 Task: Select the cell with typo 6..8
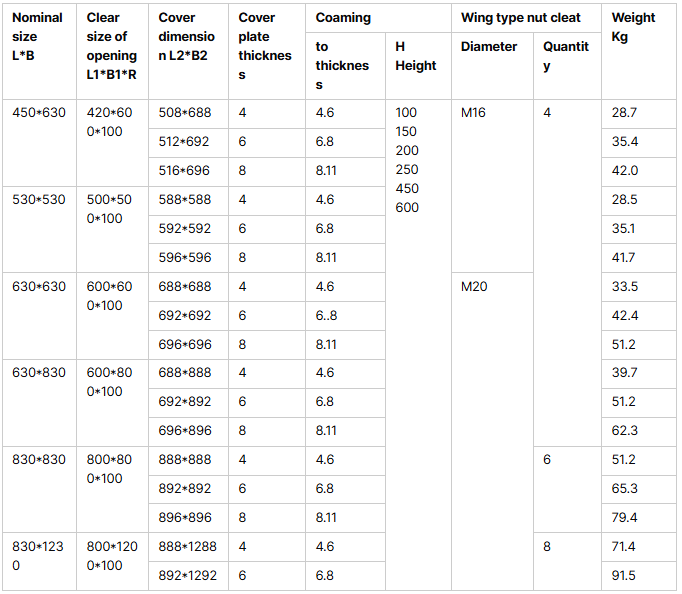[326, 316]
